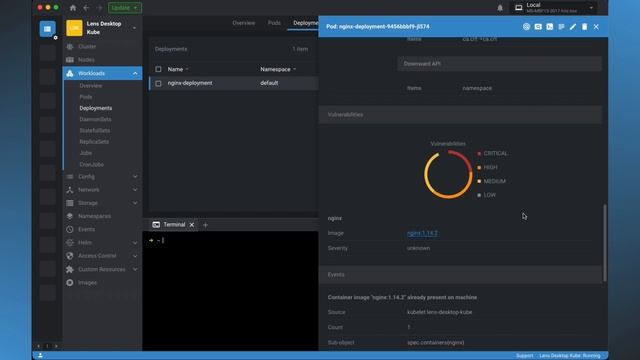Open StatefulSets under Workloads

point(95,130)
